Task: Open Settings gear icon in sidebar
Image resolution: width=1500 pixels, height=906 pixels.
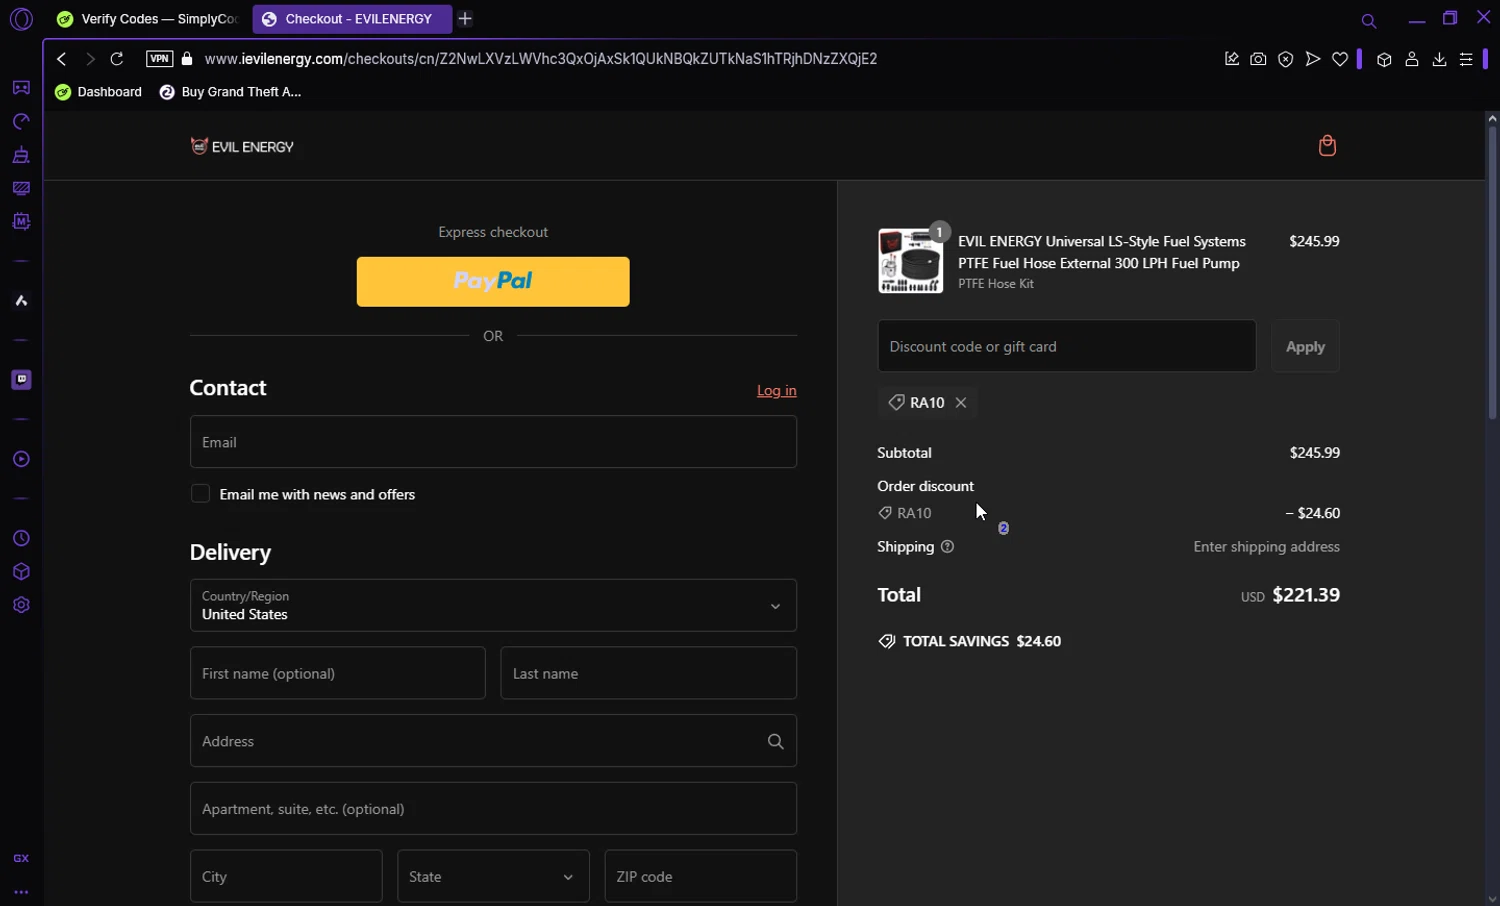Action: pos(21,605)
